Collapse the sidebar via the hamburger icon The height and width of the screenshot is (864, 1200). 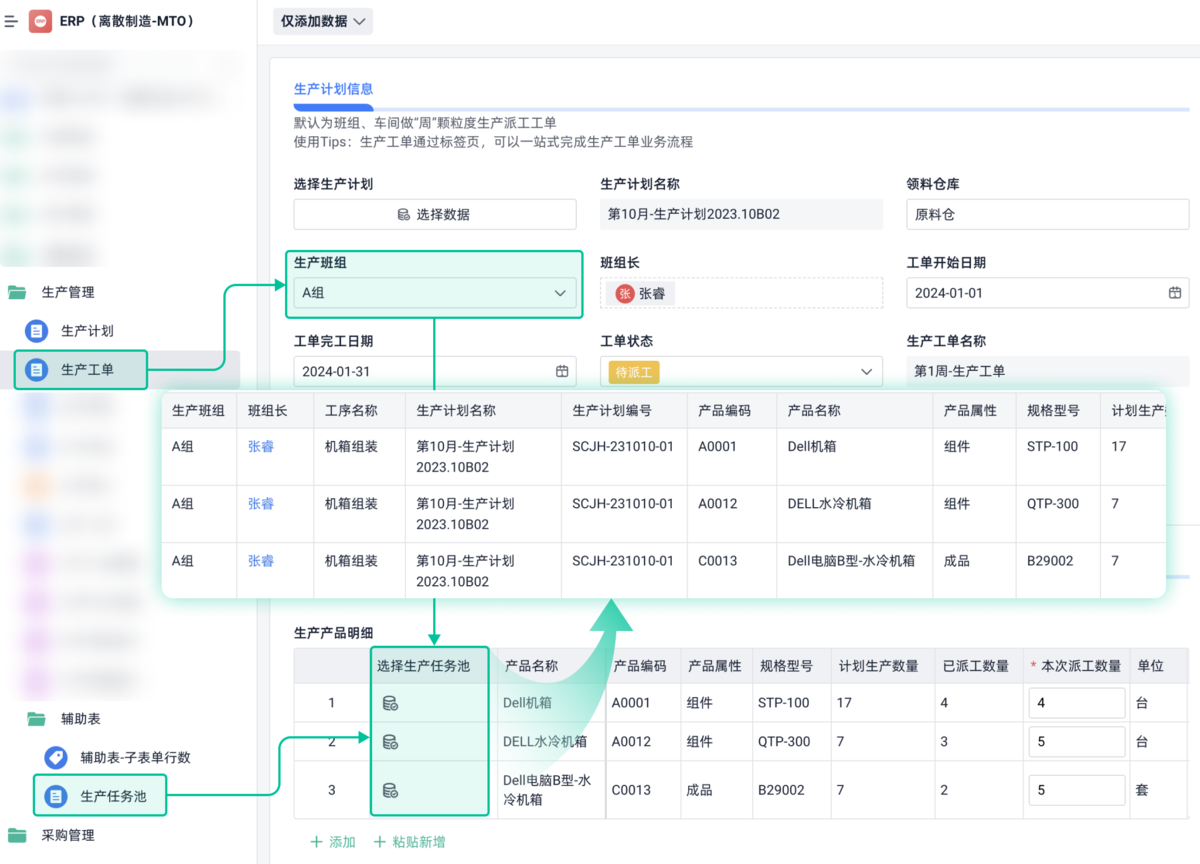point(12,20)
